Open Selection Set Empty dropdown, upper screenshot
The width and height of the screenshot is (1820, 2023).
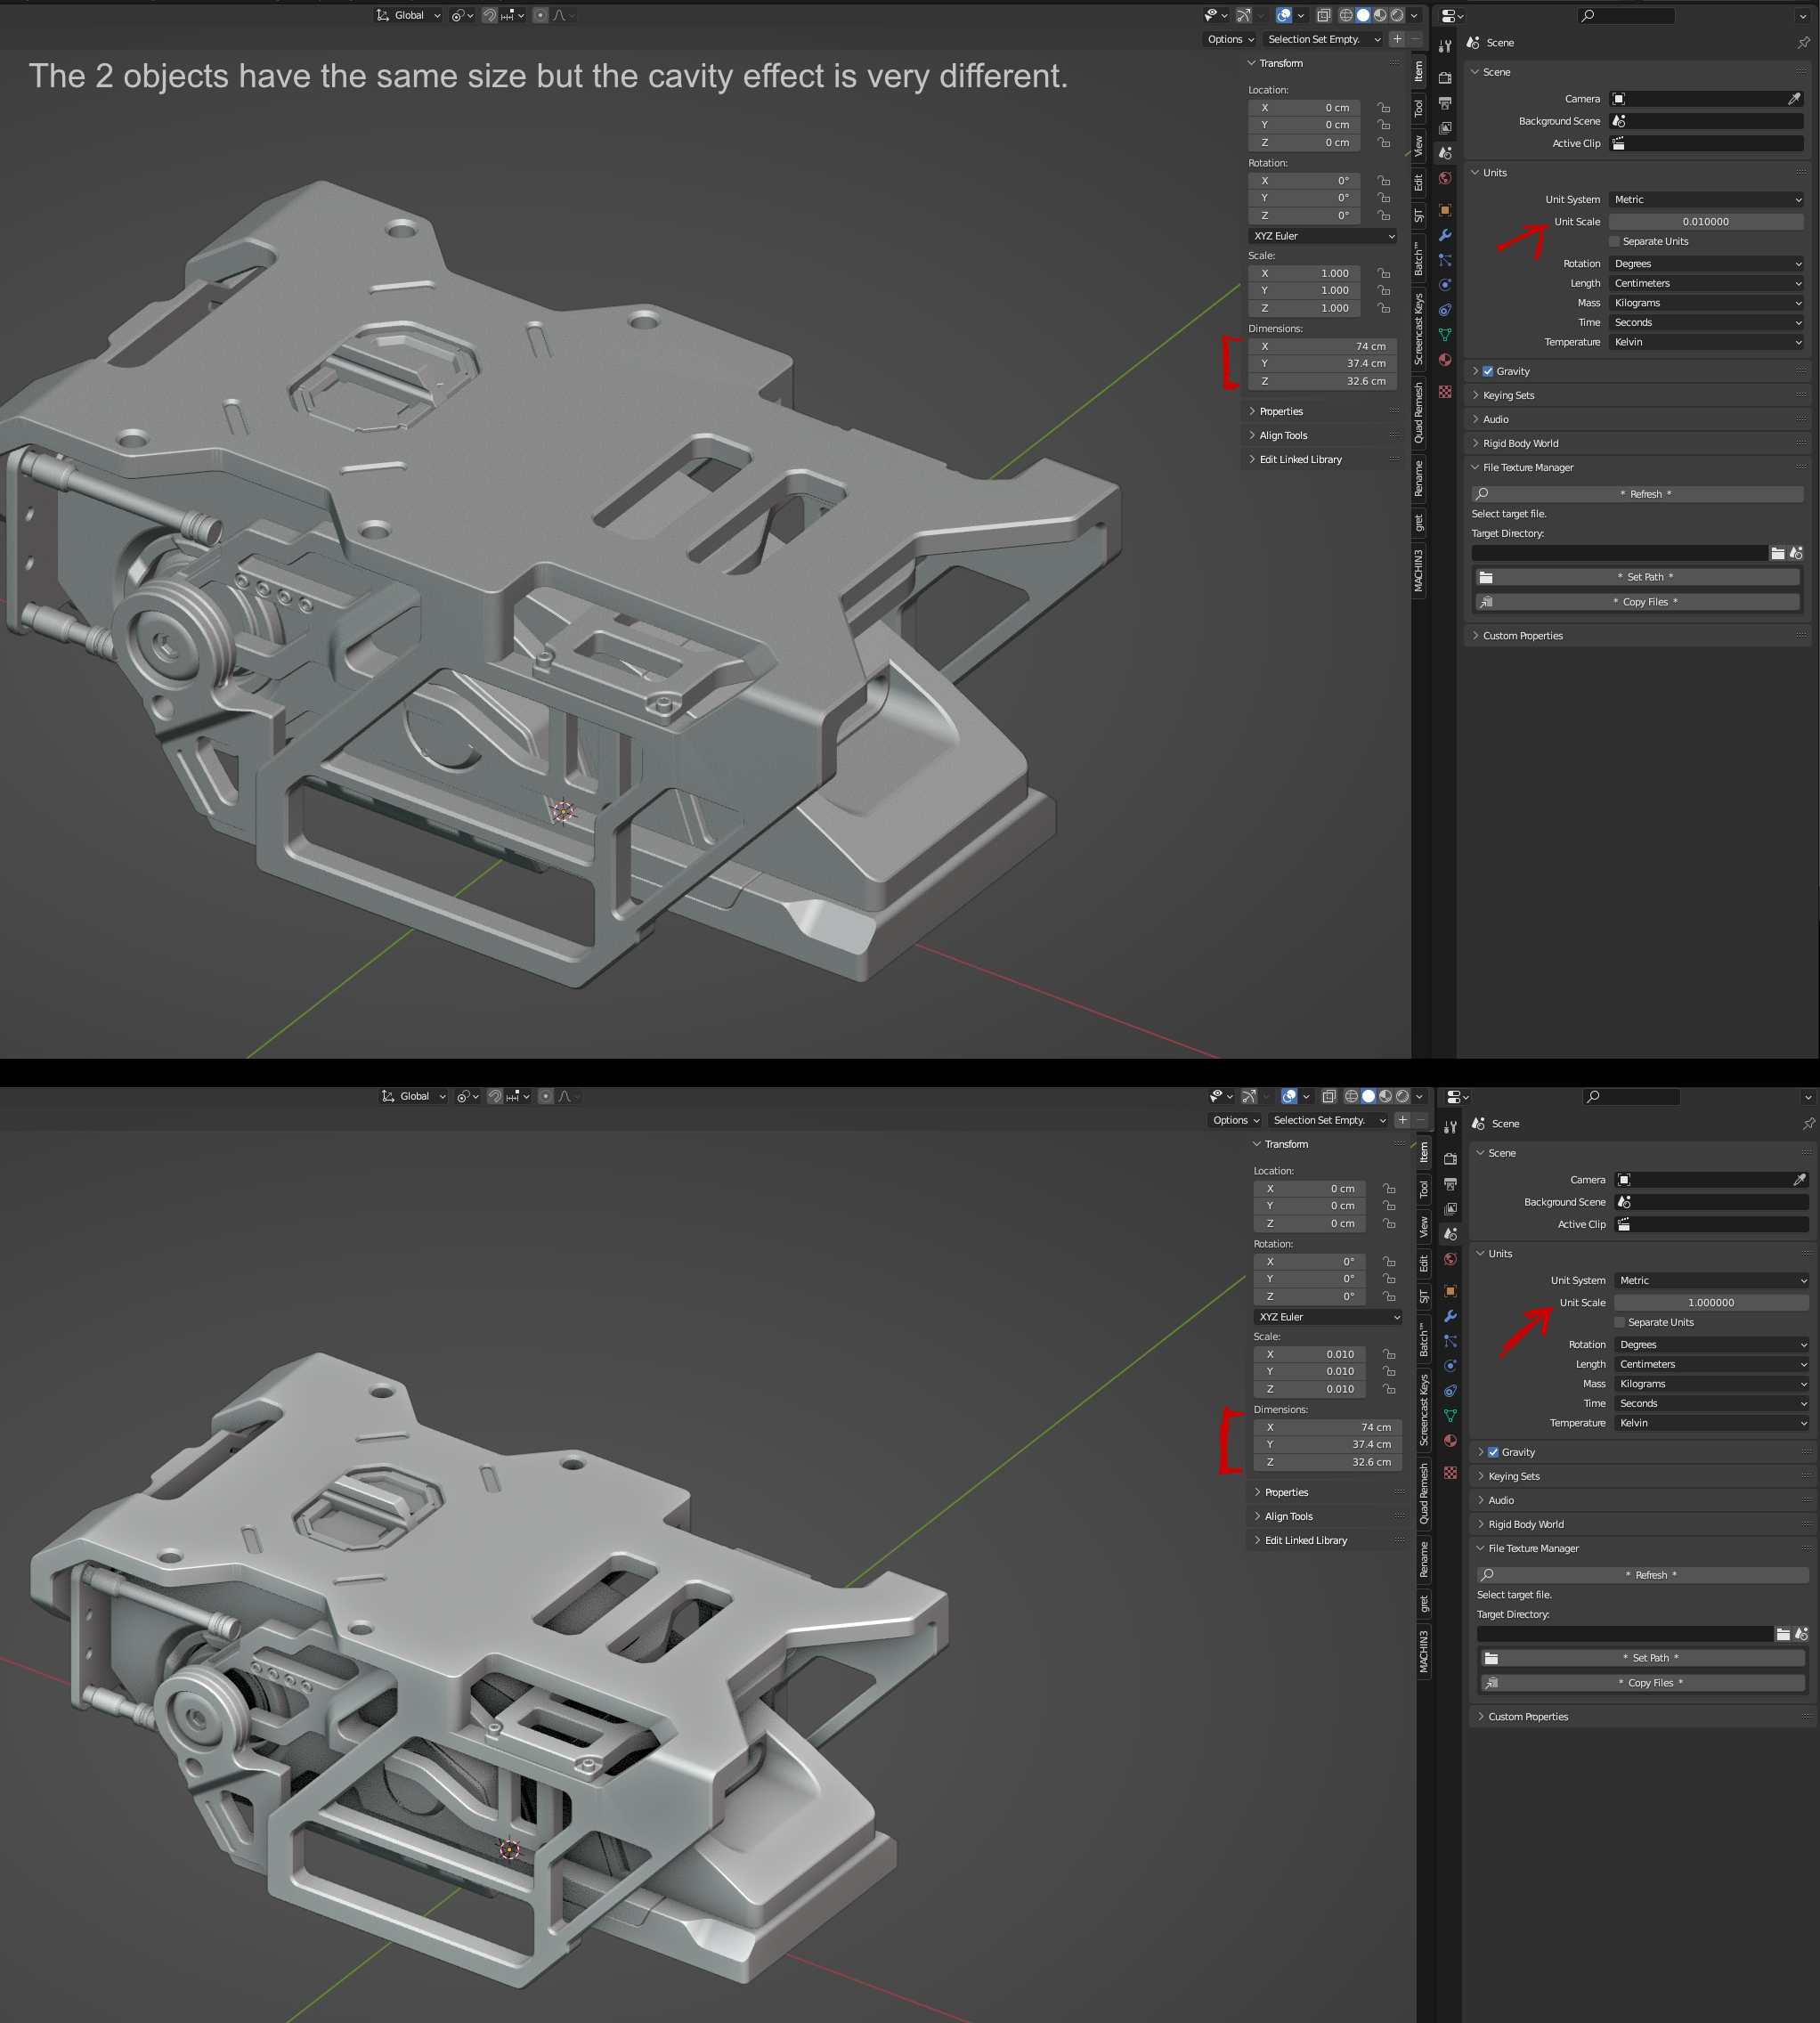pyautogui.click(x=1322, y=39)
